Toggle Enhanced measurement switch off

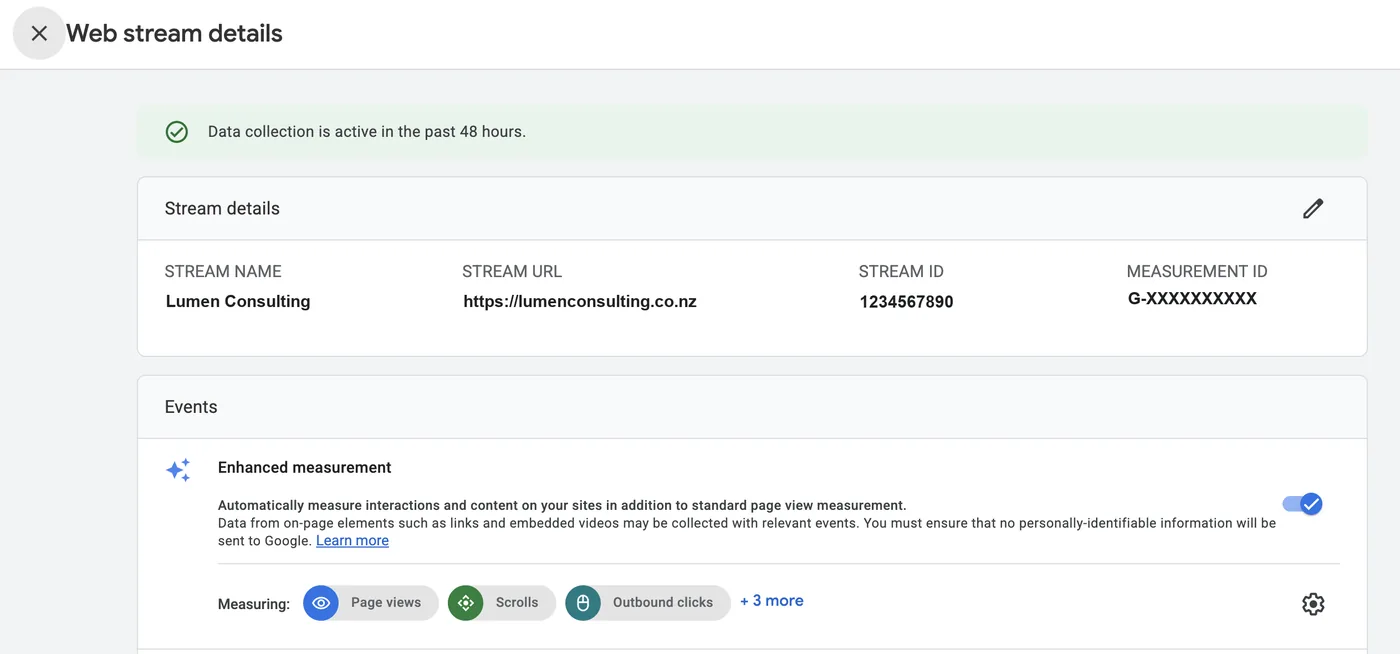pyautogui.click(x=1303, y=504)
